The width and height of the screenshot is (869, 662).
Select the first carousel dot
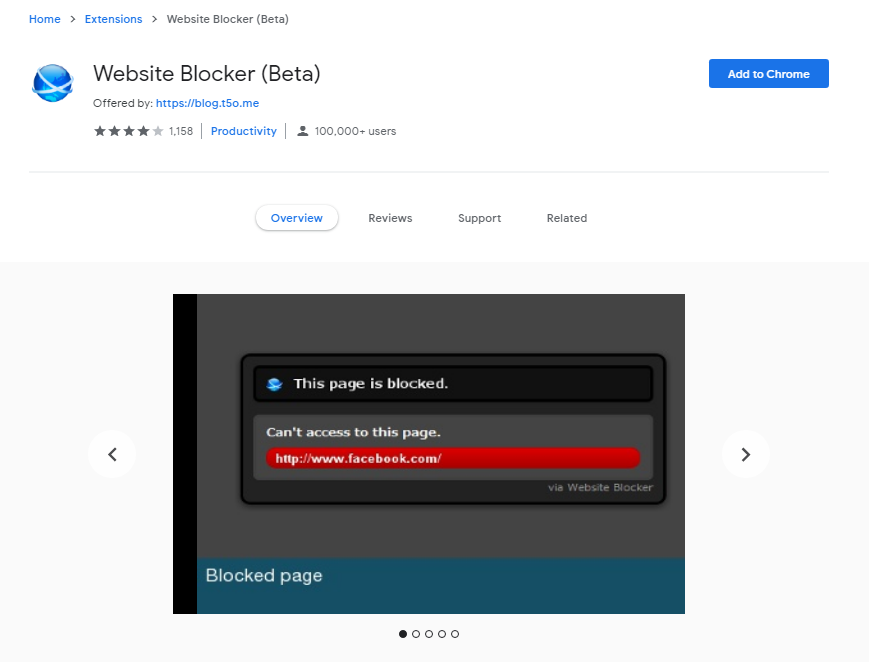[x=403, y=634]
